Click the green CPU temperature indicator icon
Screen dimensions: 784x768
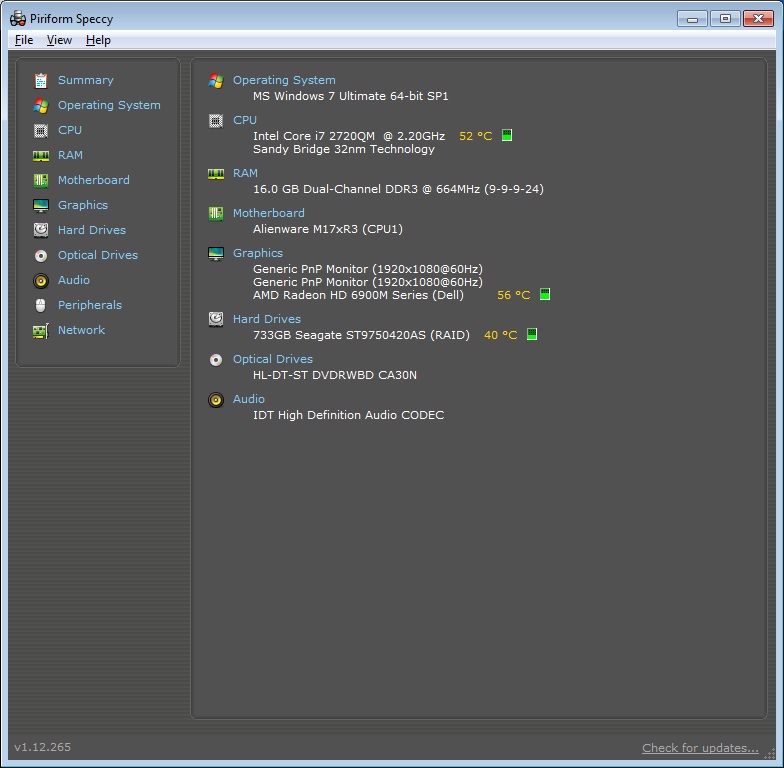tap(506, 135)
